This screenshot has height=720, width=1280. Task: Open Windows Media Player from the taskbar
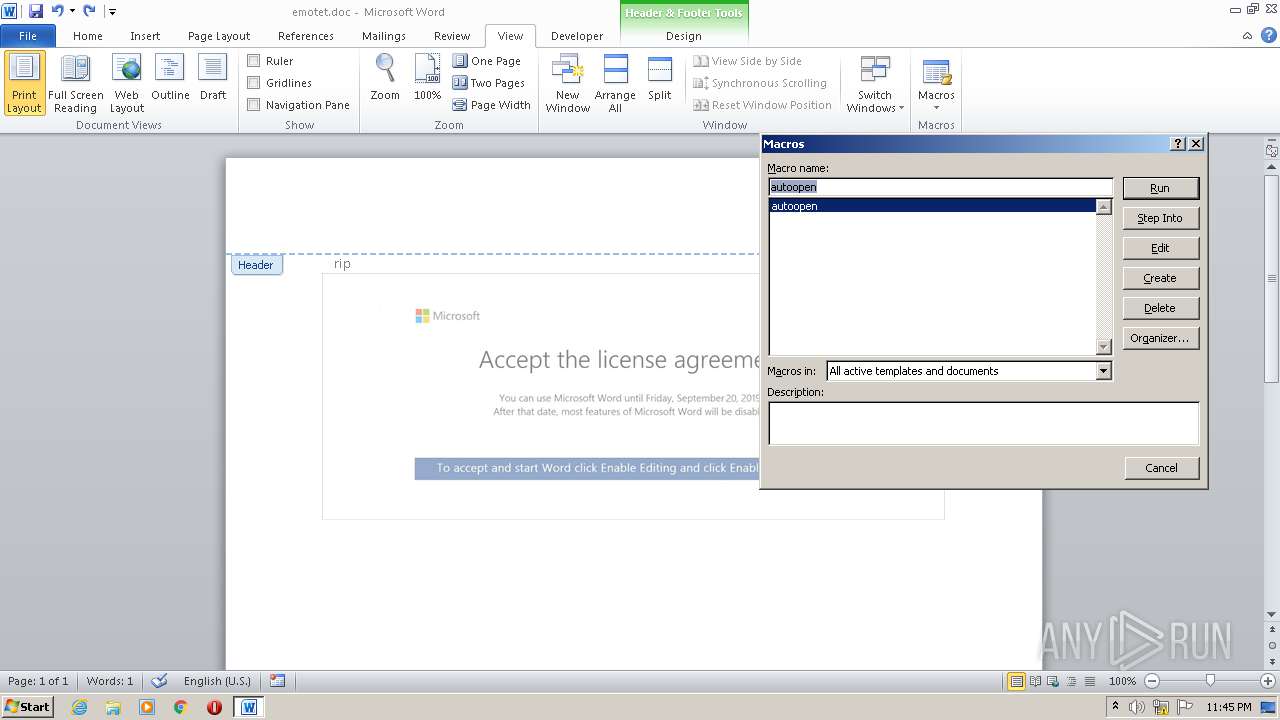click(x=147, y=707)
